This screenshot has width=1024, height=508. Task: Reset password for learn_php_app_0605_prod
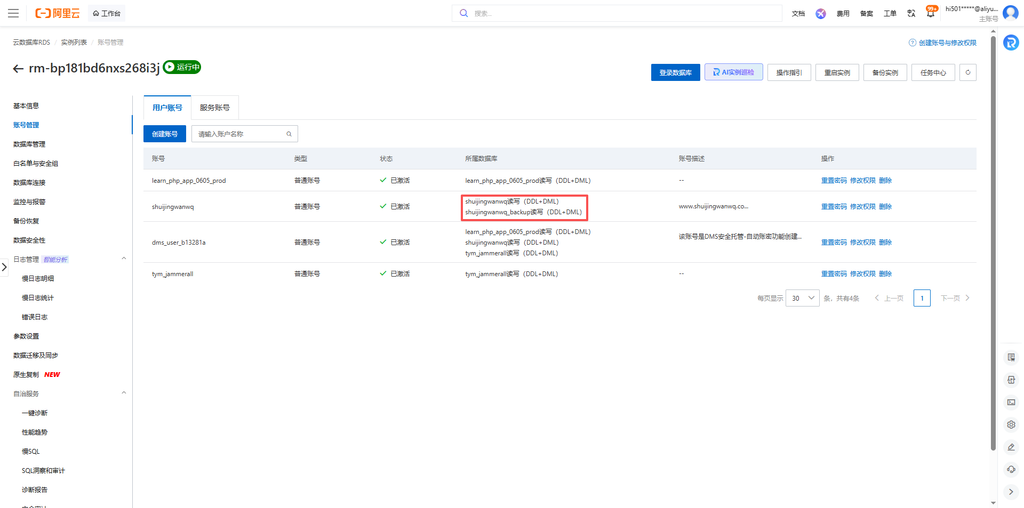coord(834,181)
